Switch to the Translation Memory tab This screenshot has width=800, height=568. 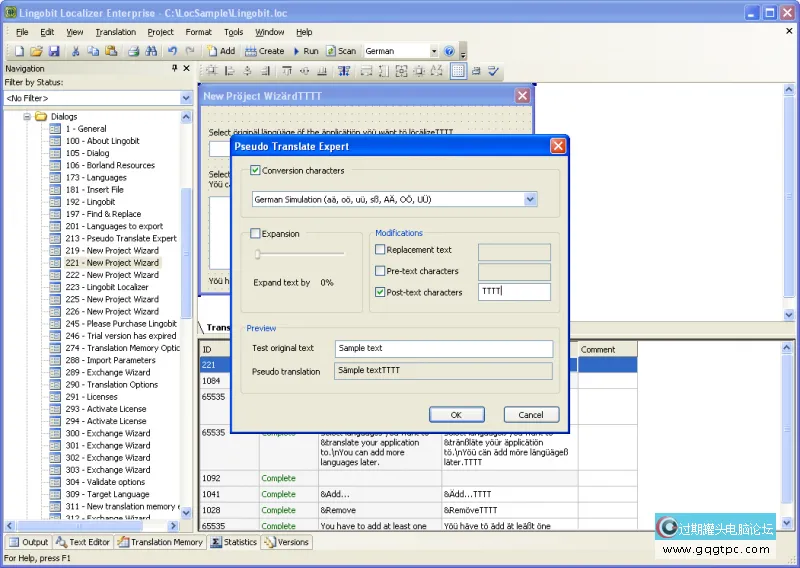160,542
